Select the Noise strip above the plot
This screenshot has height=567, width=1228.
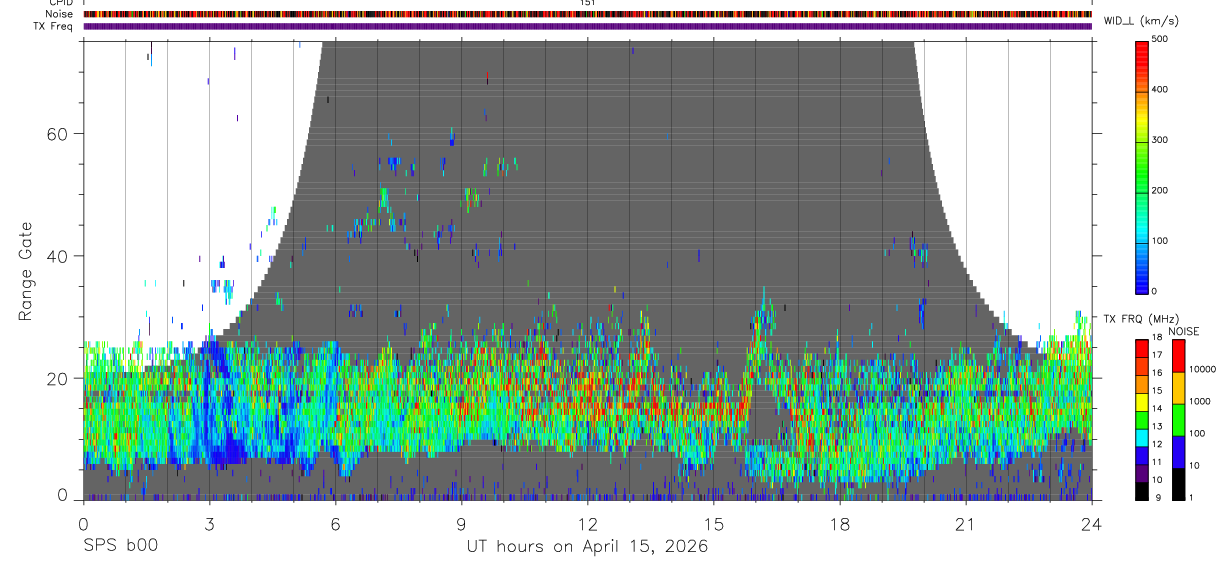[x=587, y=15]
